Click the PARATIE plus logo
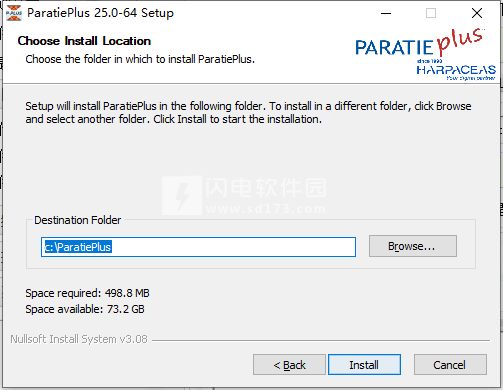This screenshot has width=503, height=390. [420, 43]
